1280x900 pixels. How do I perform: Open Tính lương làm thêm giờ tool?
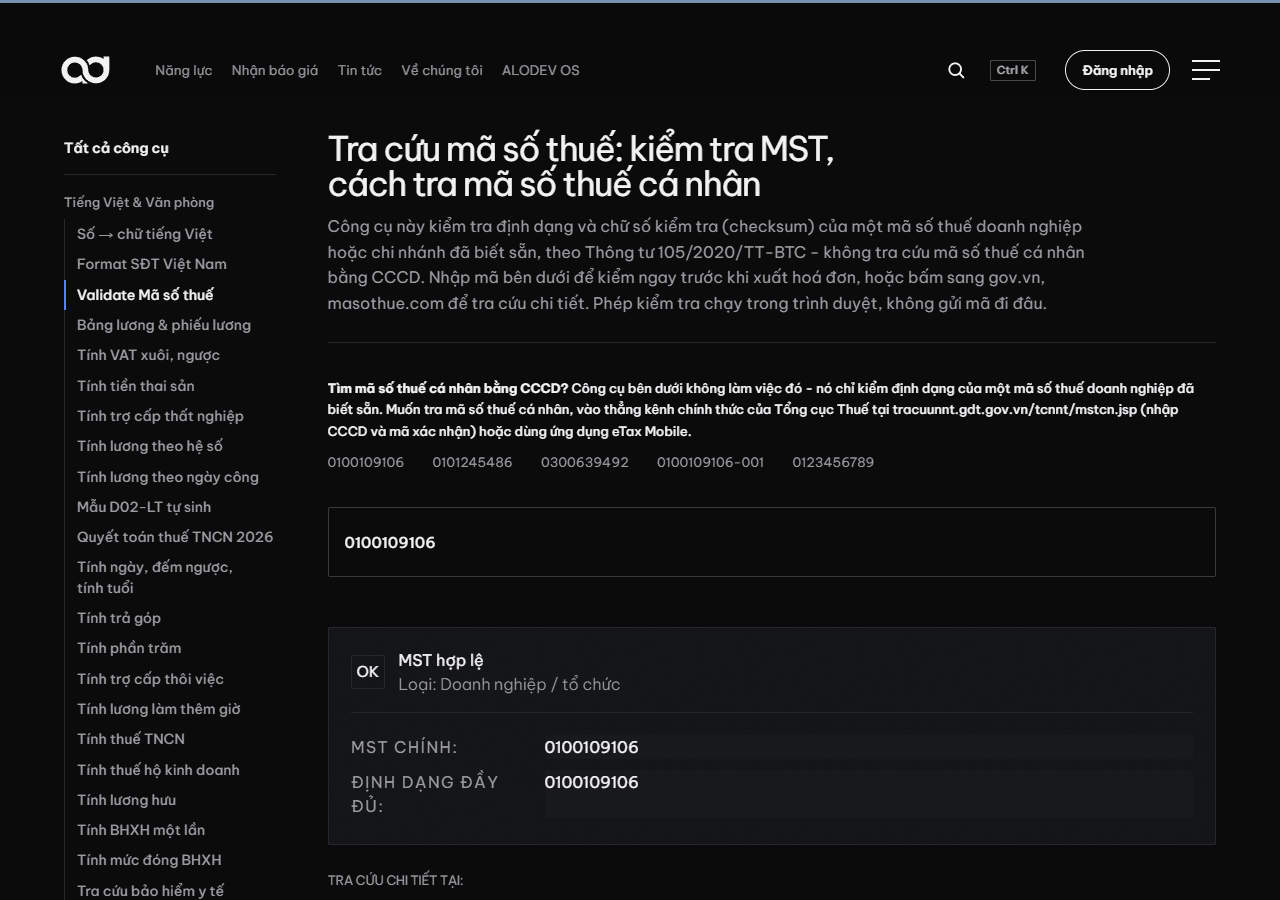159,709
